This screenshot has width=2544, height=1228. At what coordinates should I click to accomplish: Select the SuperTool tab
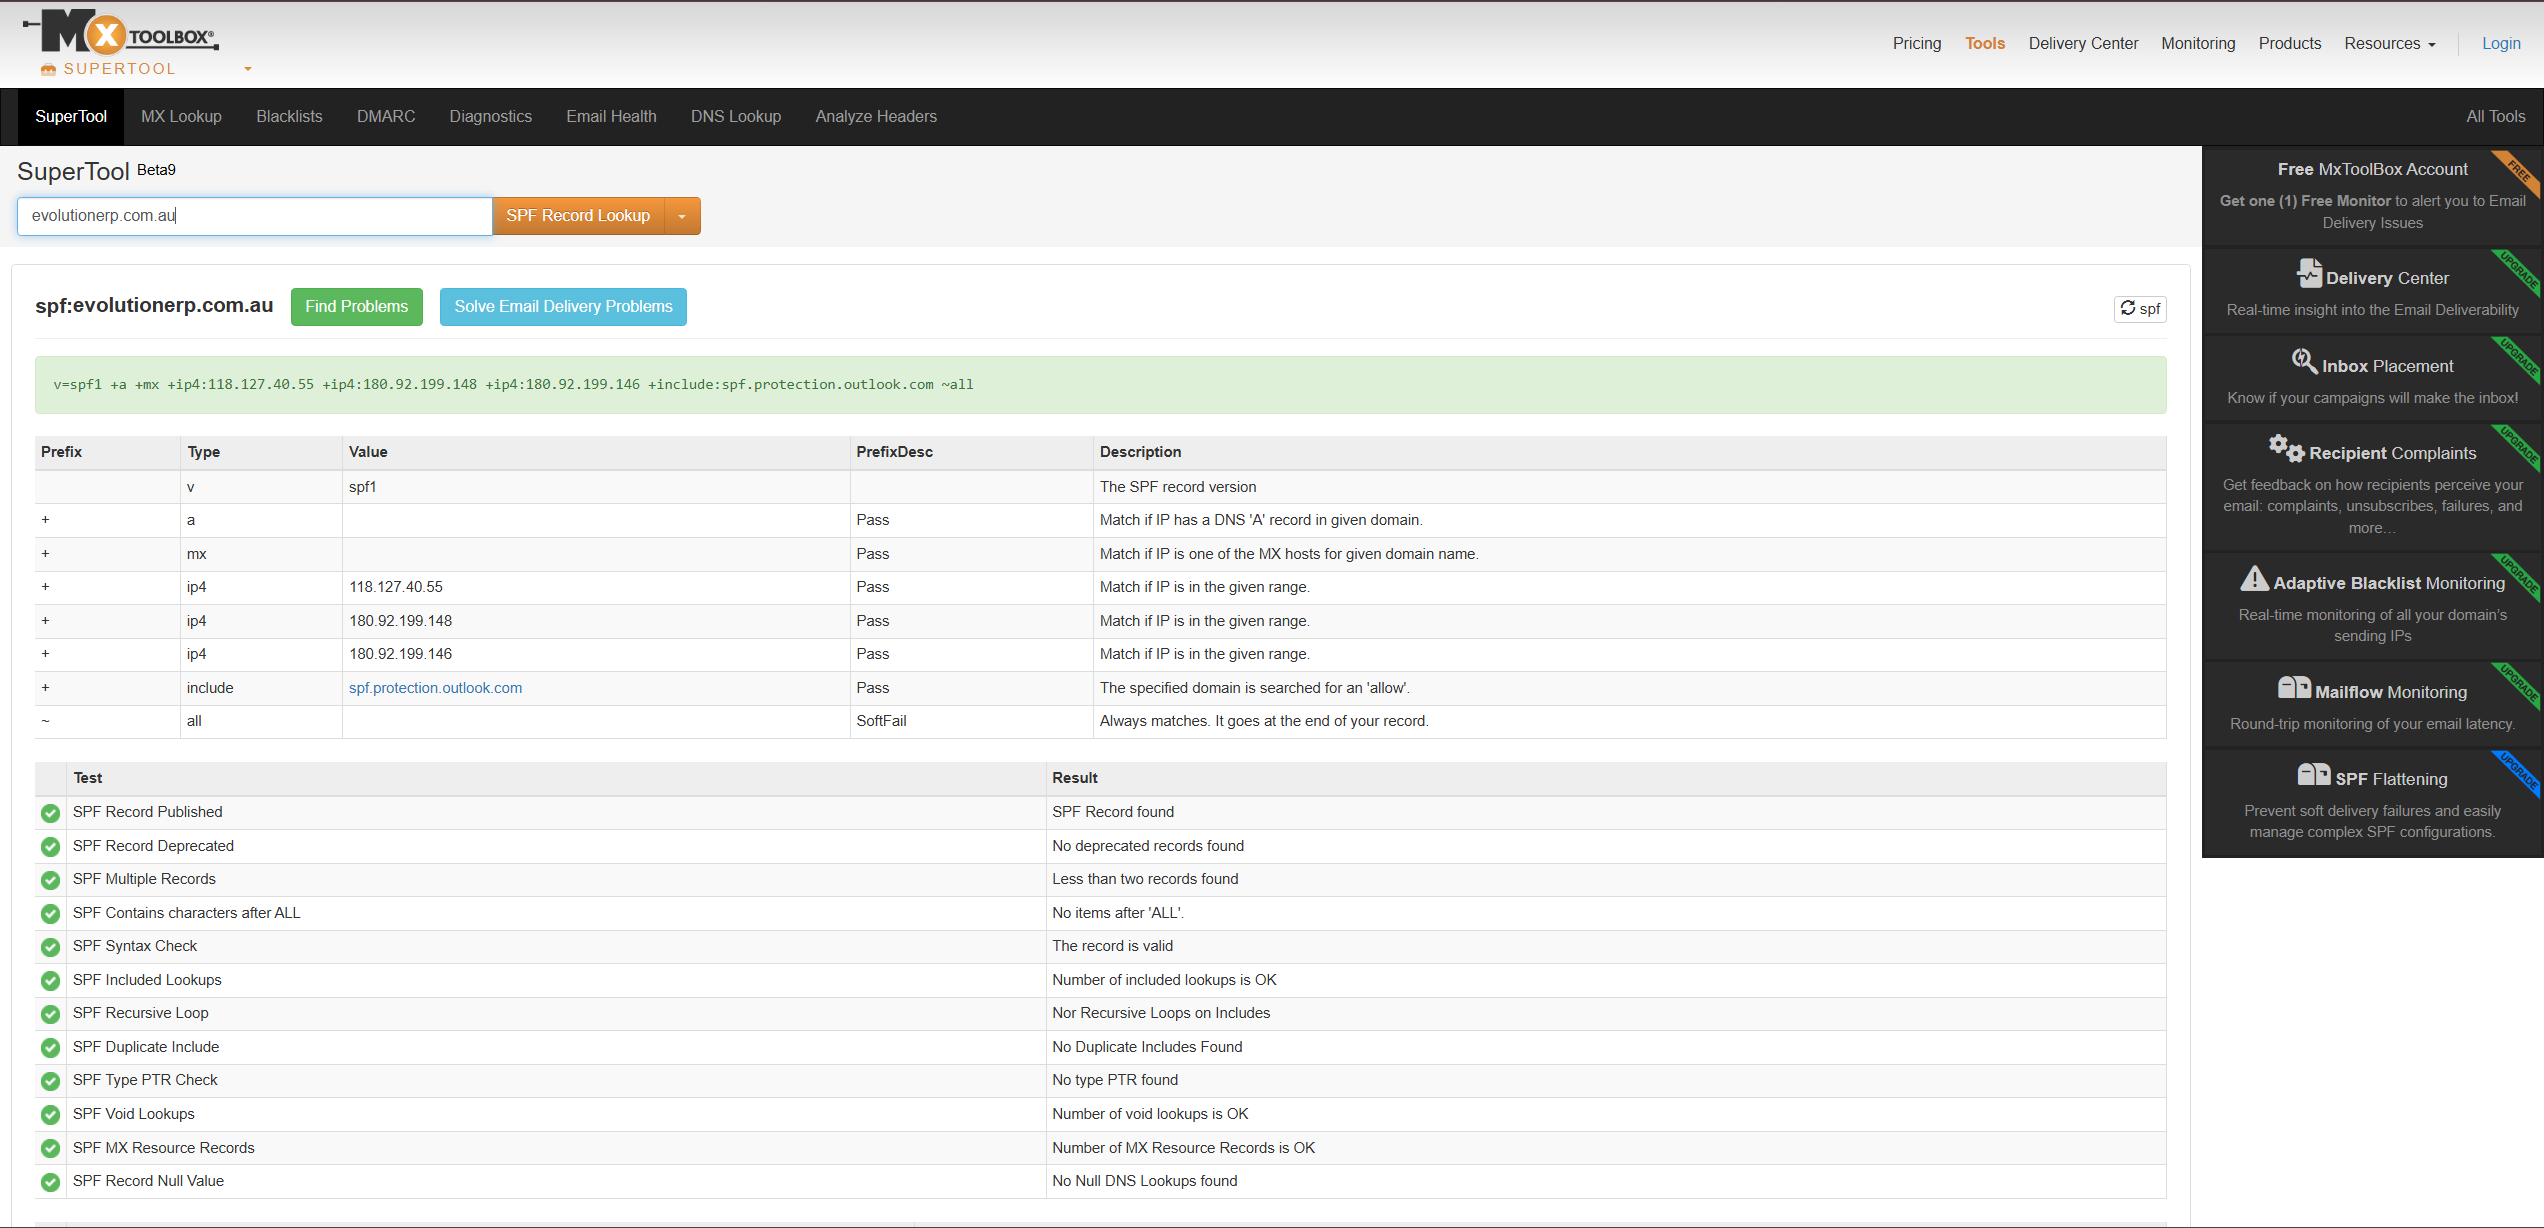click(71, 116)
